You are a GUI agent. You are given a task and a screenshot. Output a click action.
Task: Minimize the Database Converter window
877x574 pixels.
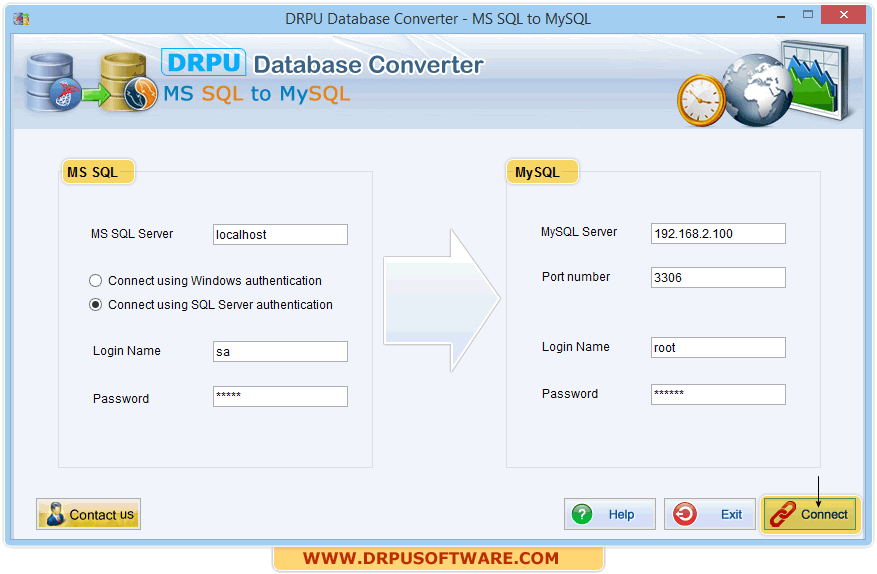pyautogui.click(x=781, y=17)
